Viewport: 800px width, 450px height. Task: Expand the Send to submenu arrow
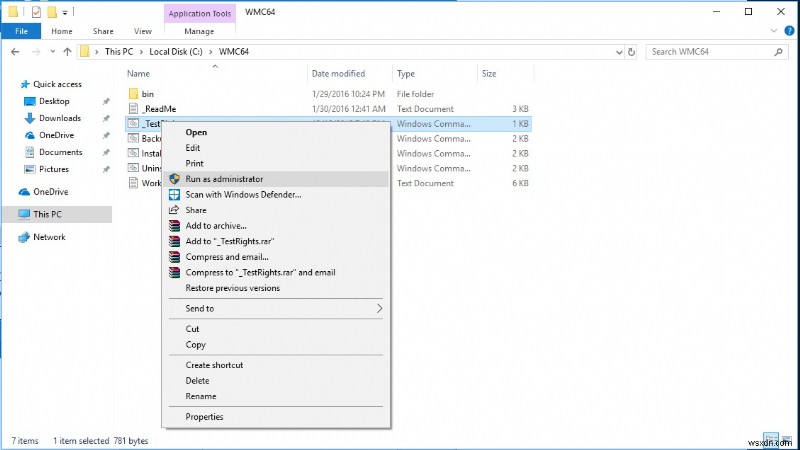(x=379, y=308)
